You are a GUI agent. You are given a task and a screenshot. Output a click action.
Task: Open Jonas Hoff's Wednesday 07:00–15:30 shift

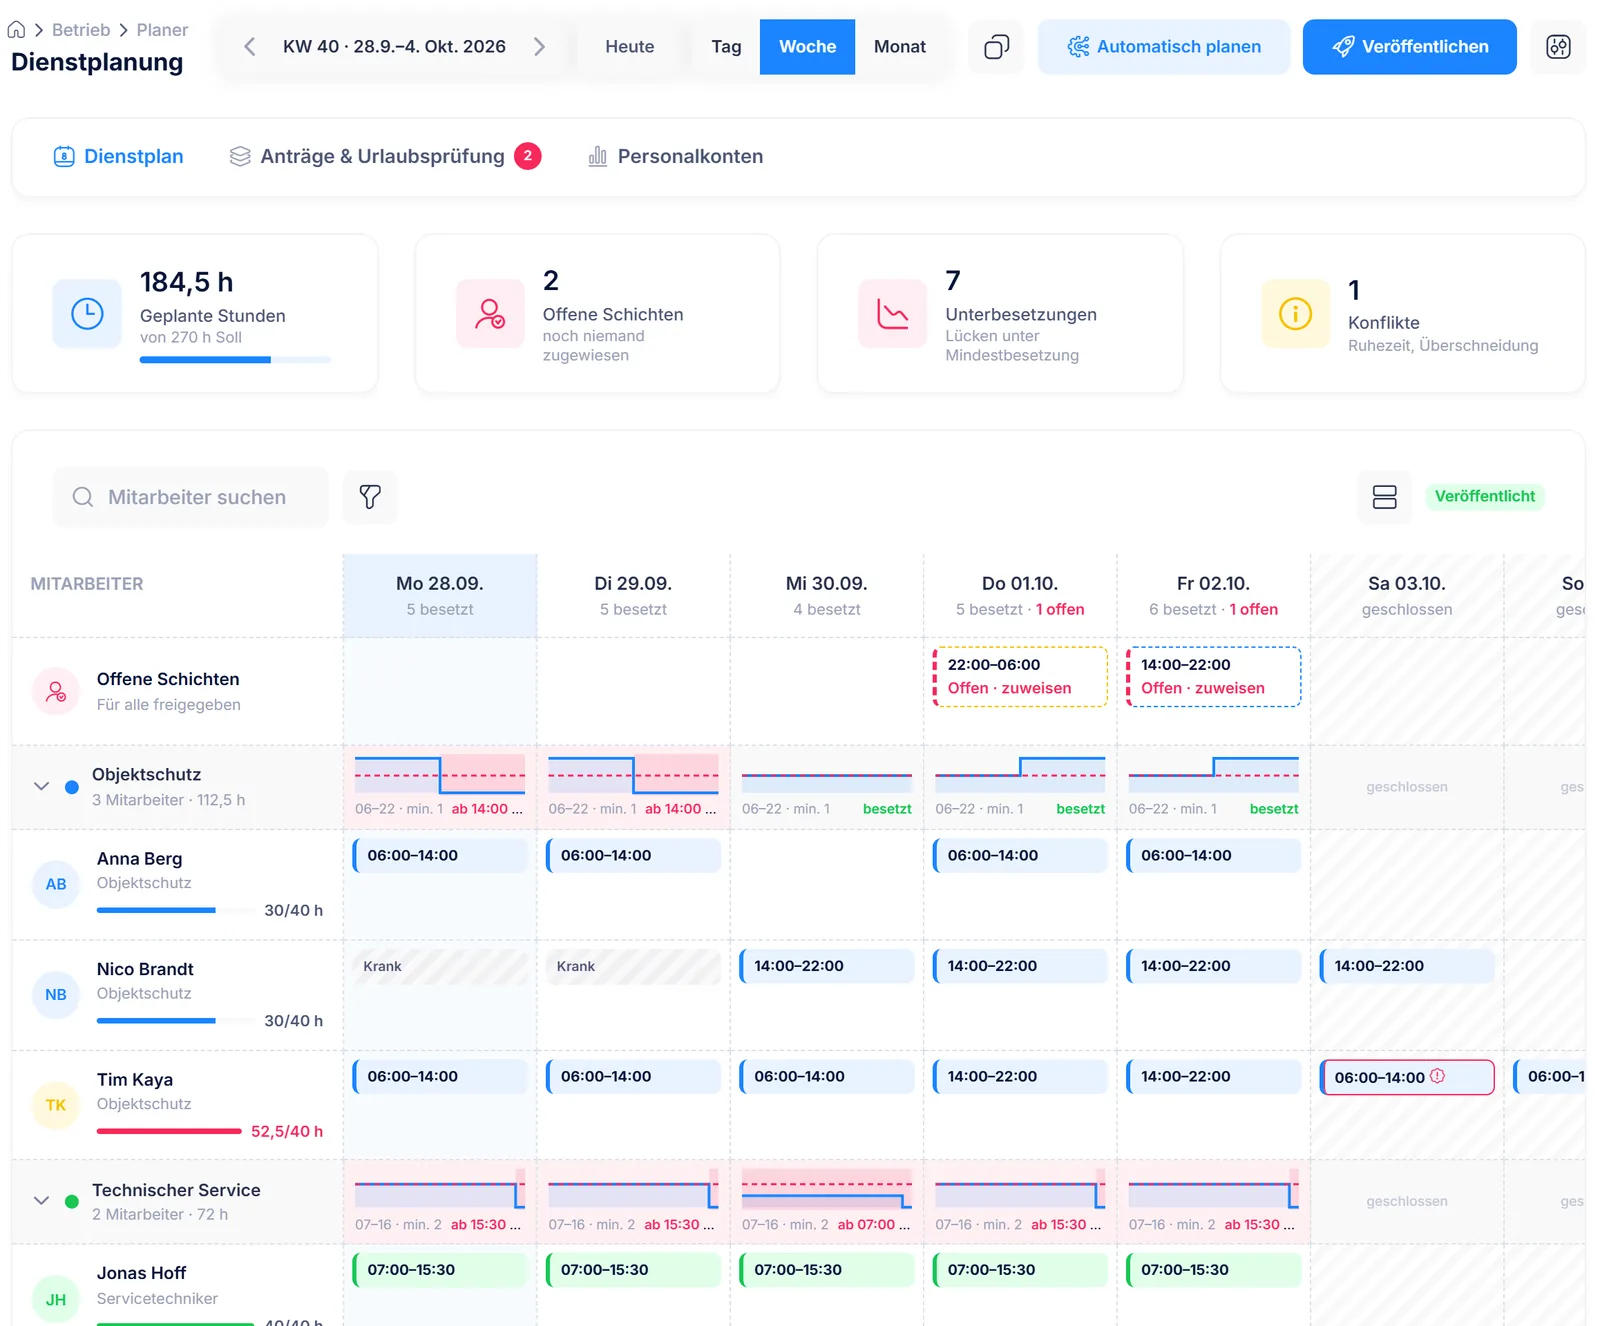[827, 1270]
